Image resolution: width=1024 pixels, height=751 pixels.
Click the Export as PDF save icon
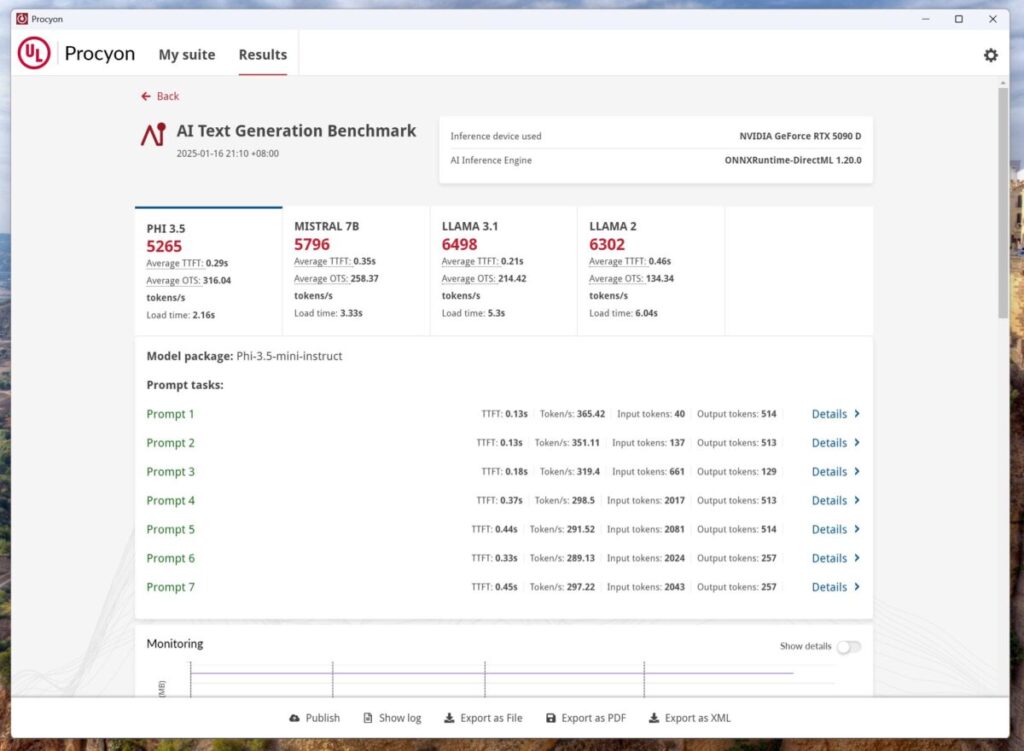point(551,718)
